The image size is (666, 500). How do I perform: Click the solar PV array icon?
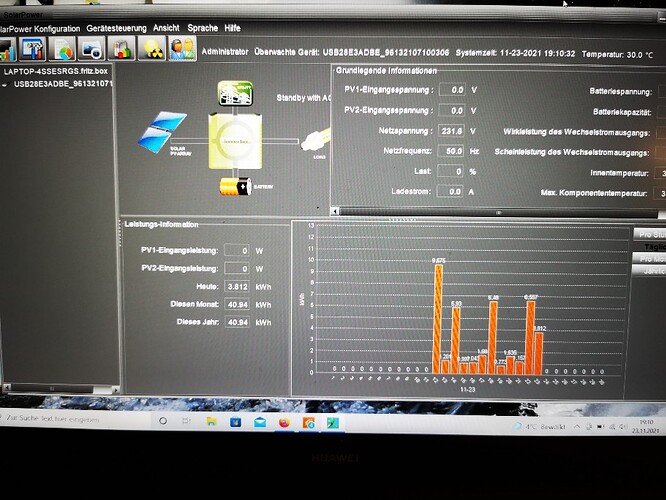161,132
